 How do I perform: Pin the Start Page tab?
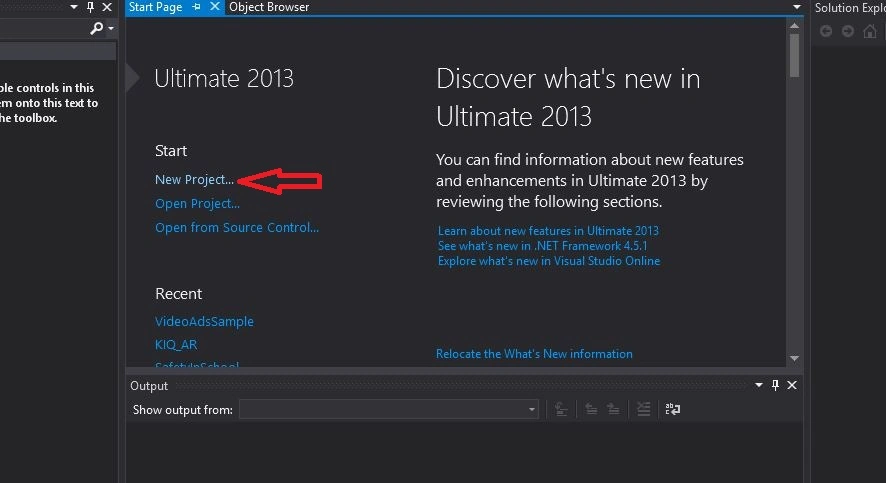197,7
